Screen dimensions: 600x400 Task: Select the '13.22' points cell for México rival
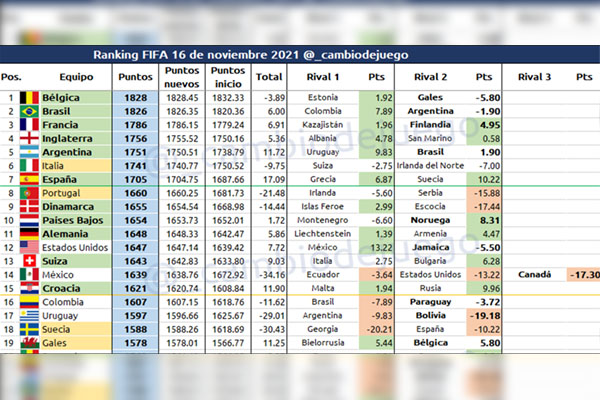pyautogui.click(x=377, y=248)
